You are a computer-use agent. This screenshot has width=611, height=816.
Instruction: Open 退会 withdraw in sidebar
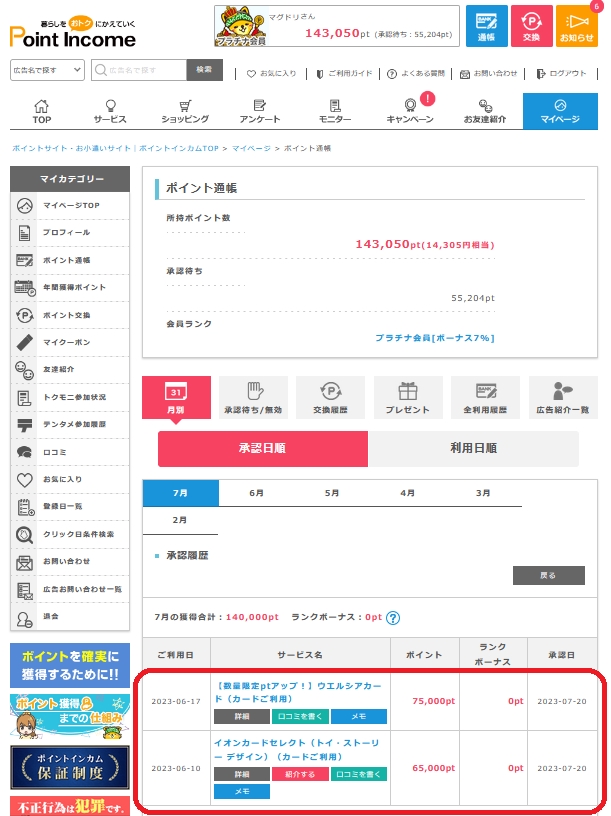click(70, 617)
